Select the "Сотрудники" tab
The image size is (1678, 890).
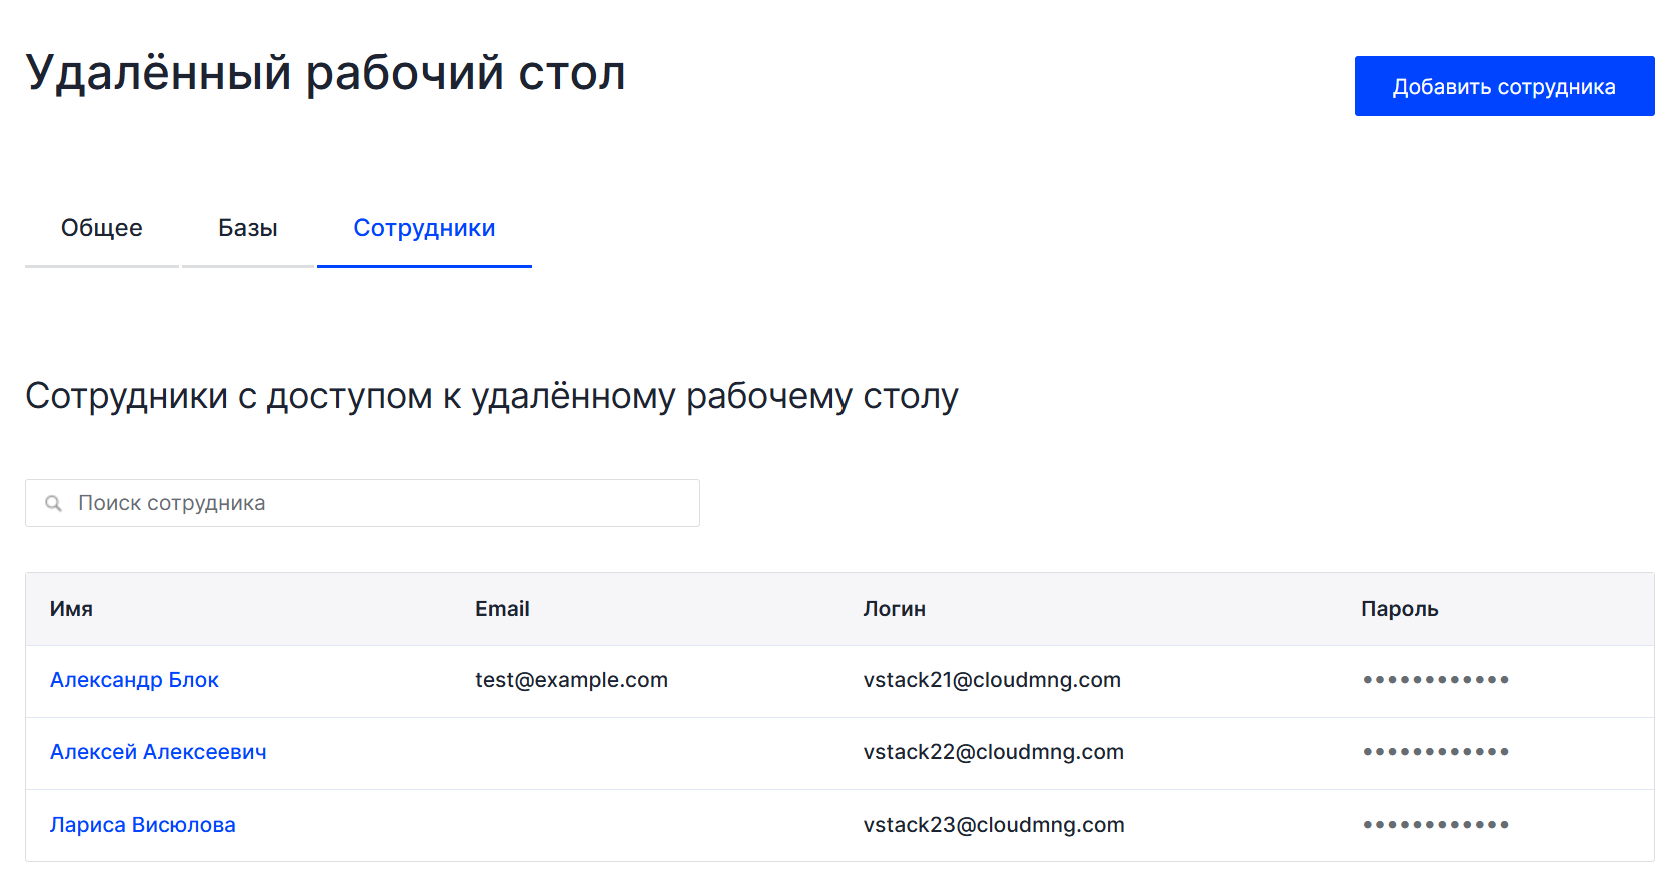(x=424, y=228)
